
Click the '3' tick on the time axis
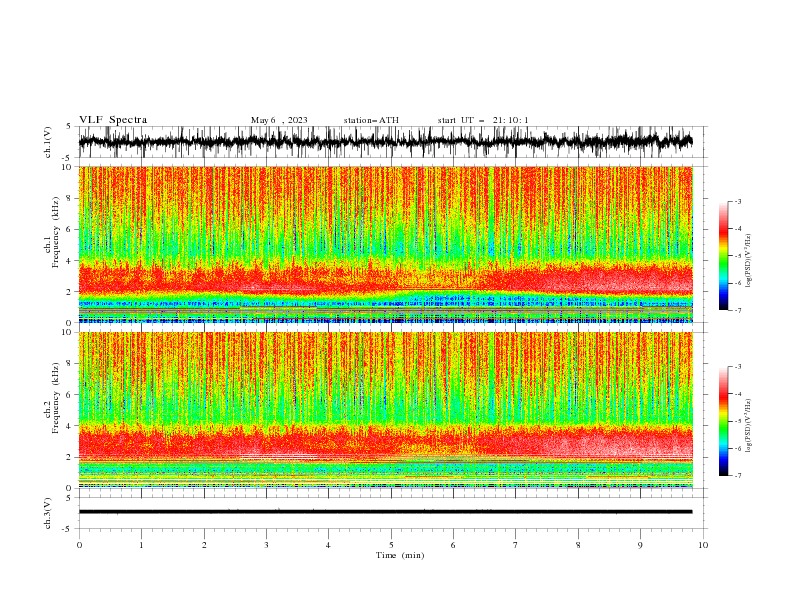pyautogui.click(x=266, y=545)
